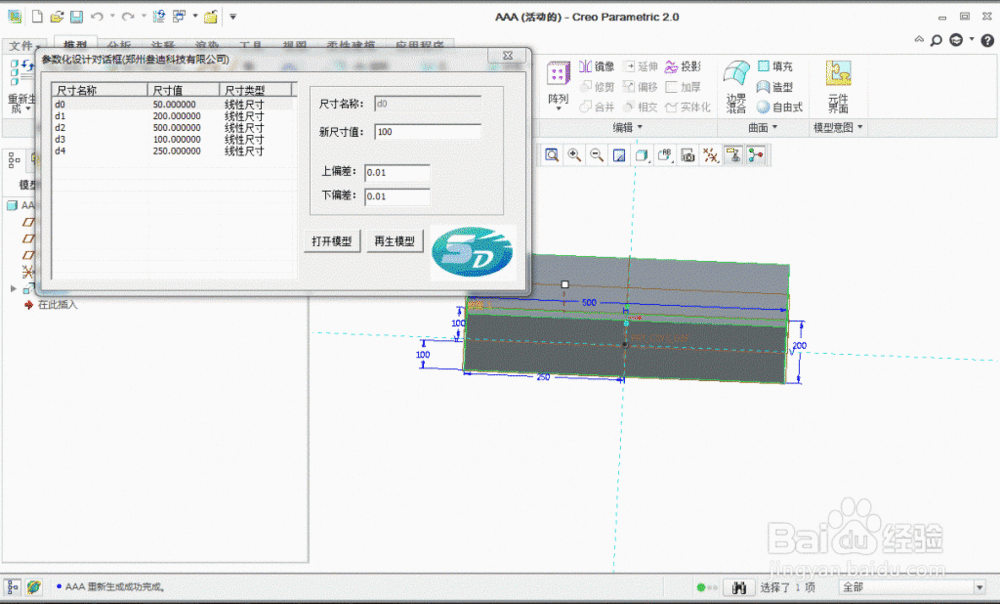
Task: Click the zoom in icon
Action: (574, 155)
